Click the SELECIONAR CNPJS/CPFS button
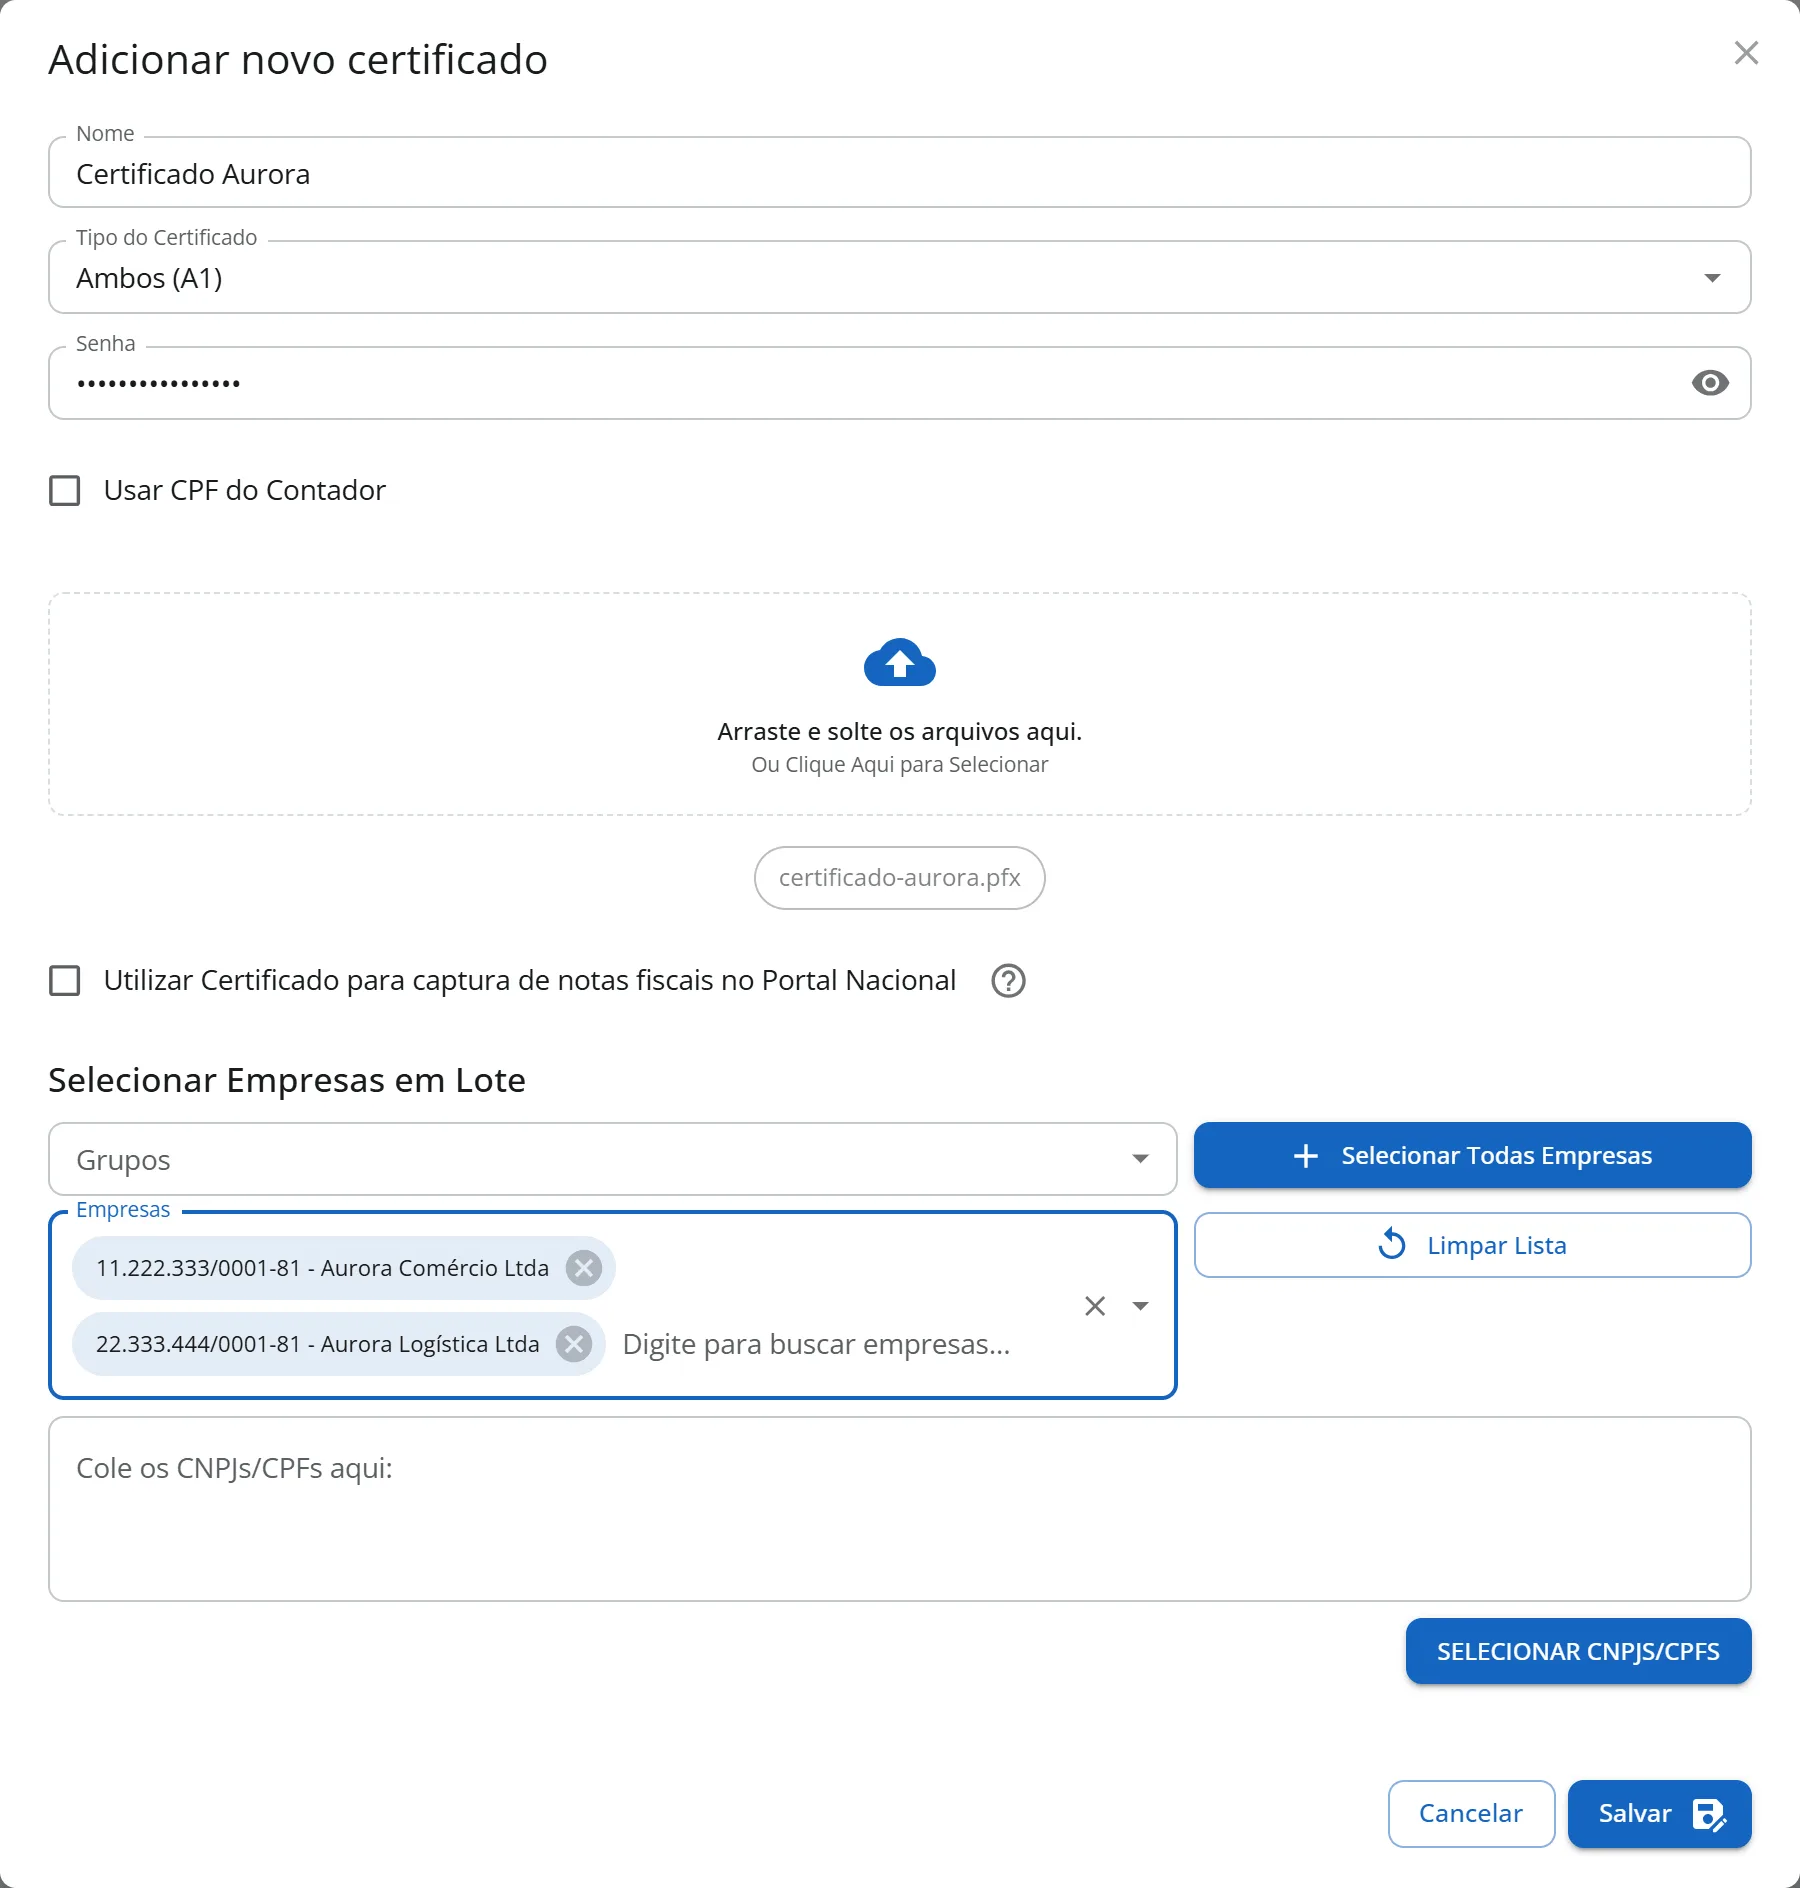1800x1888 pixels. [x=1578, y=1651]
